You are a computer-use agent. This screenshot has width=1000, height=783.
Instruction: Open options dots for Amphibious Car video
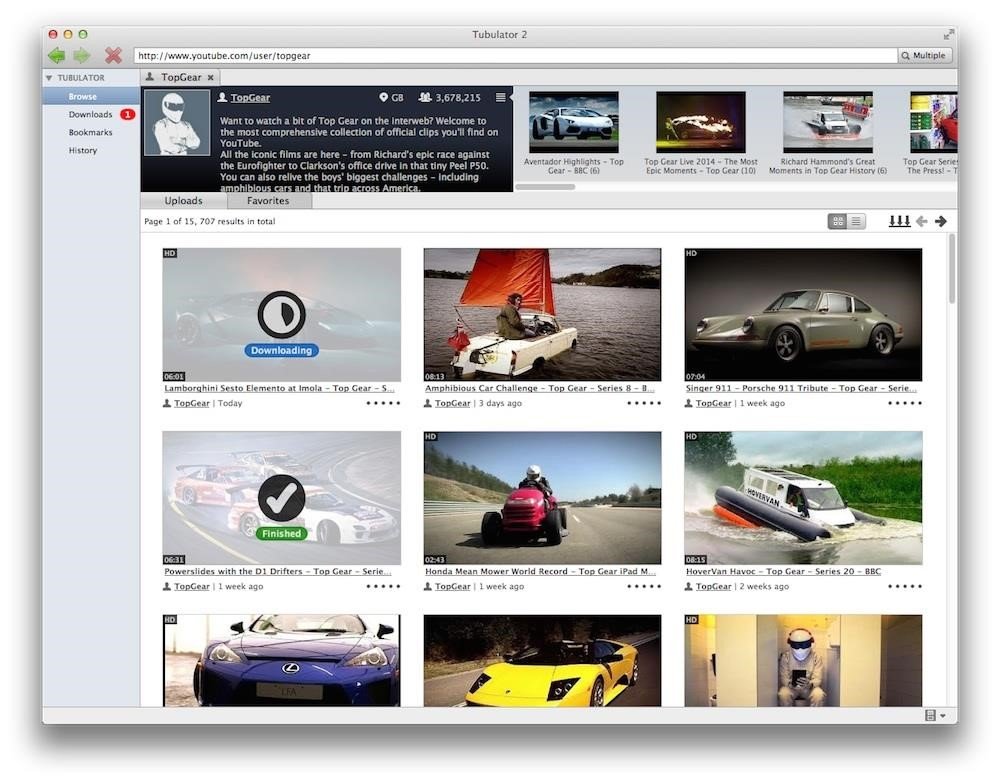[644, 403]
